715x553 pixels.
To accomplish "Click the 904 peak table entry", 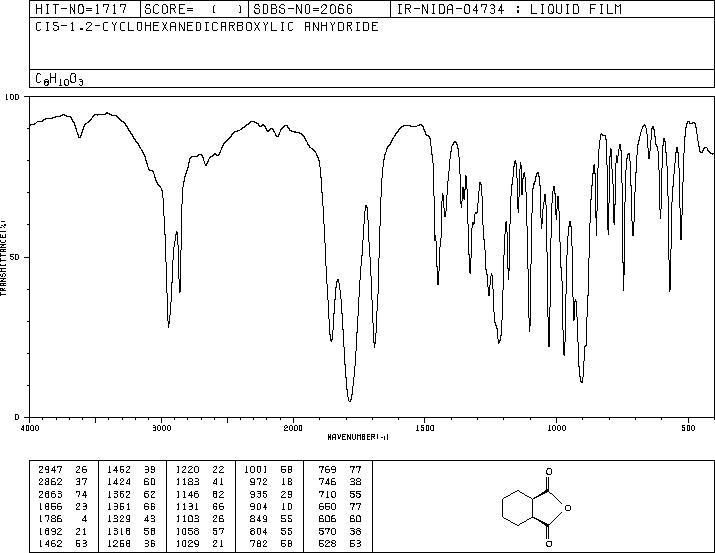I will point(272,506).
